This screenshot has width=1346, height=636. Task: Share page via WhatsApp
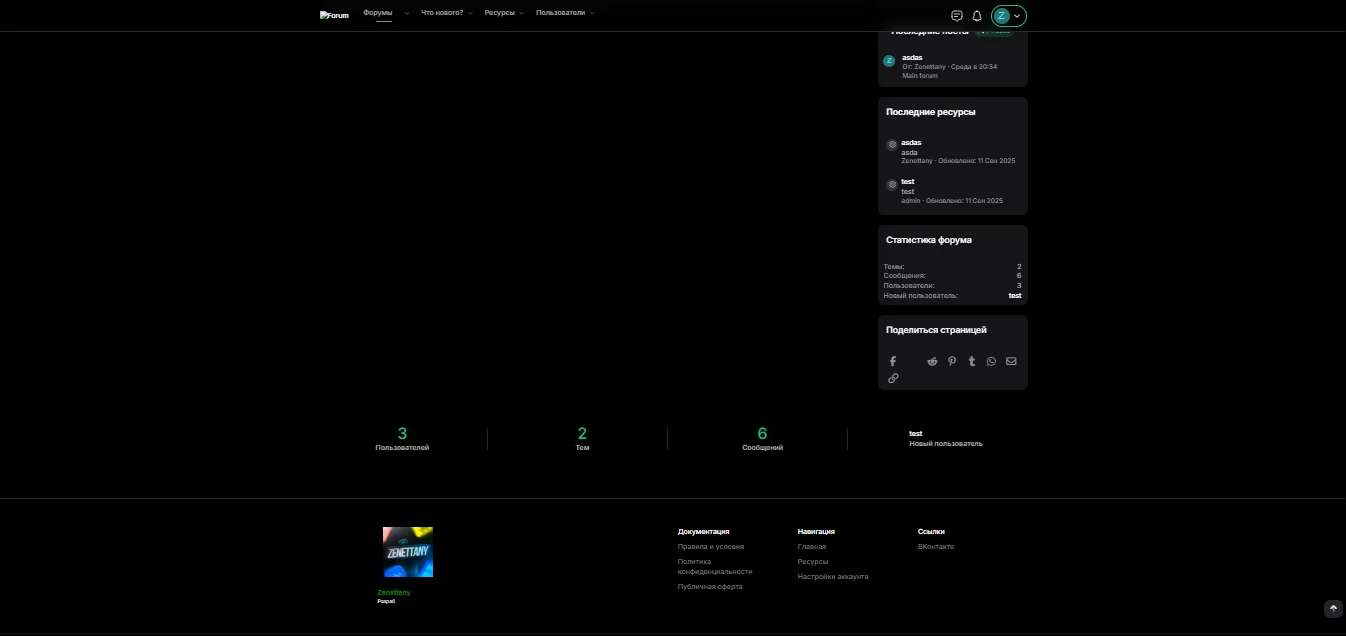point(991,361)
